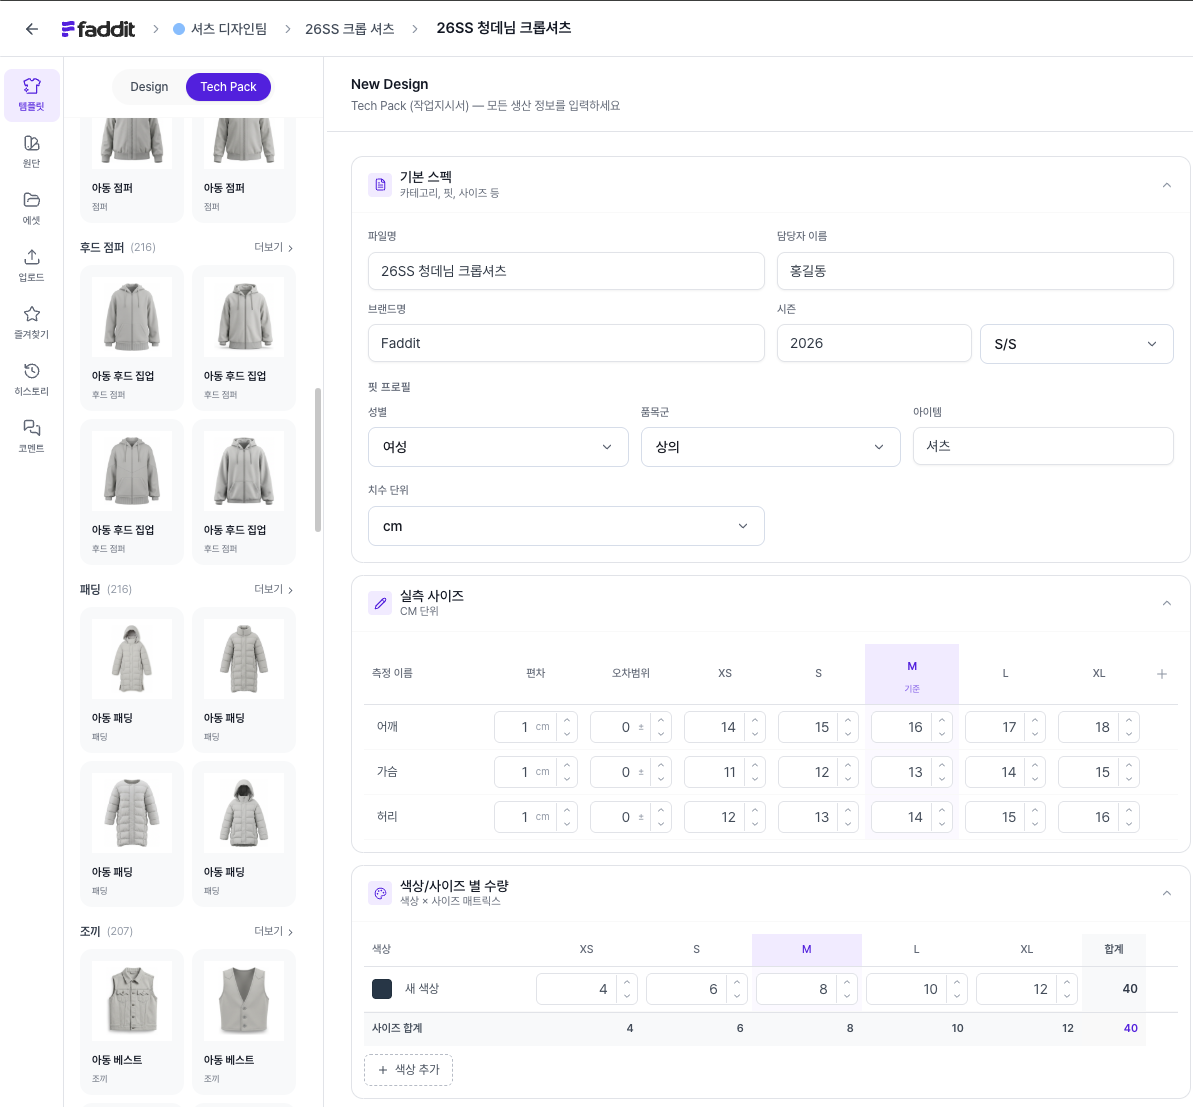Add a size column with plus icon
Viewport: 1193px width, 1107px height.
(1161, 673)
